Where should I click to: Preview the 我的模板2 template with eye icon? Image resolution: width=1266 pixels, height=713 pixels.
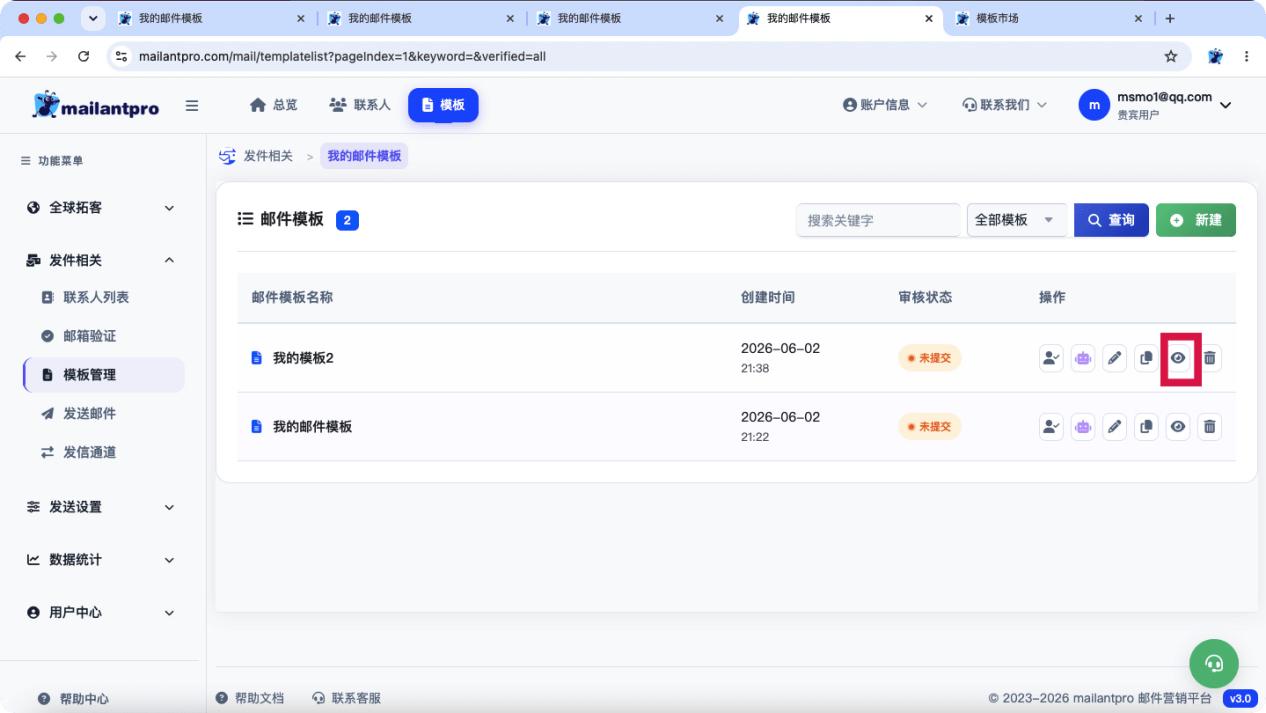[1179, 358]
